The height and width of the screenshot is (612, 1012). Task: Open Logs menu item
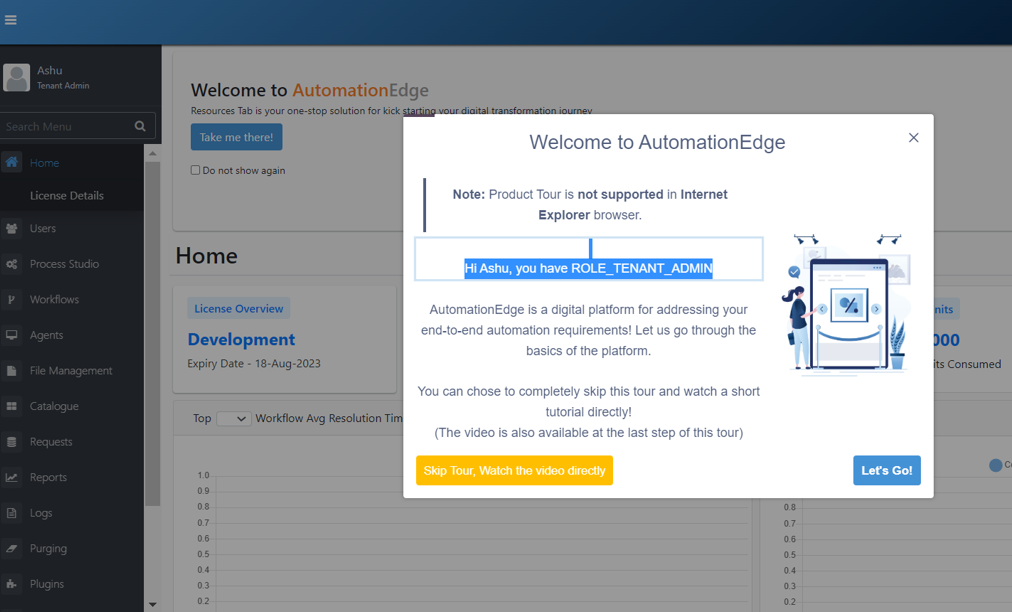click(41, 513)
